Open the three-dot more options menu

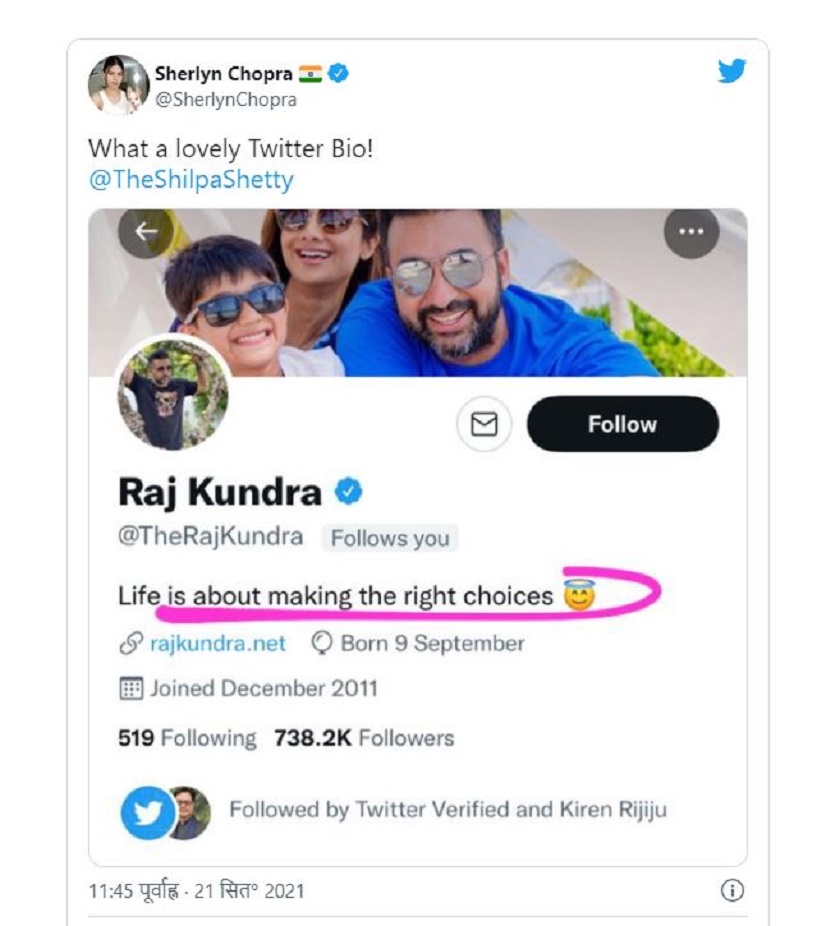691,231
